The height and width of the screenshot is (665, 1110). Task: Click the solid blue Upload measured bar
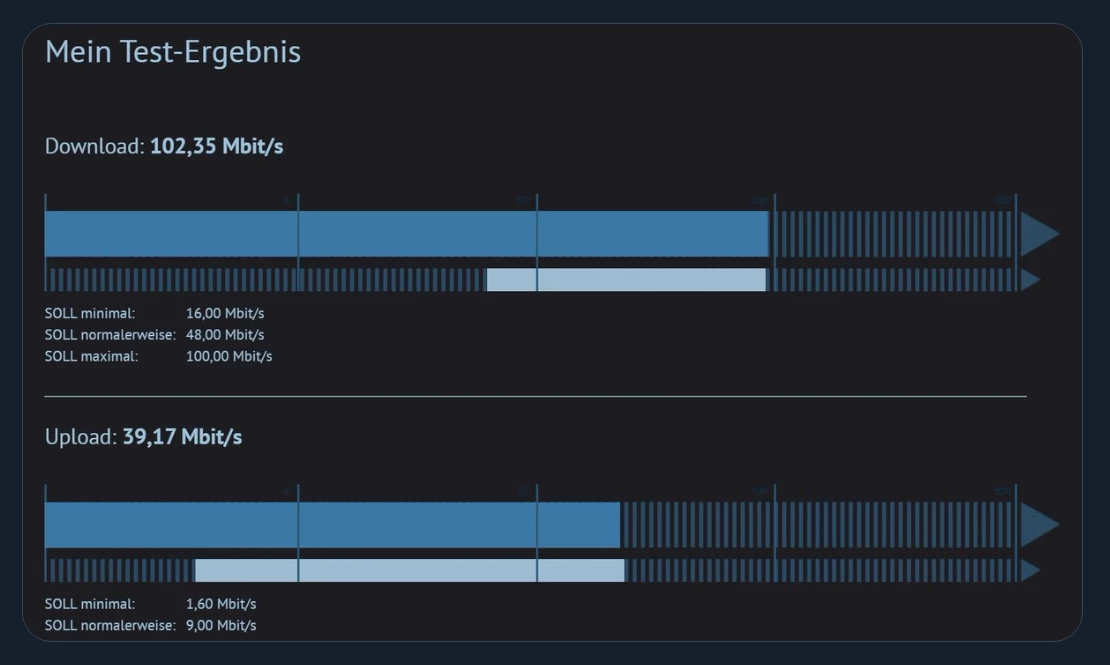[332, 525]
